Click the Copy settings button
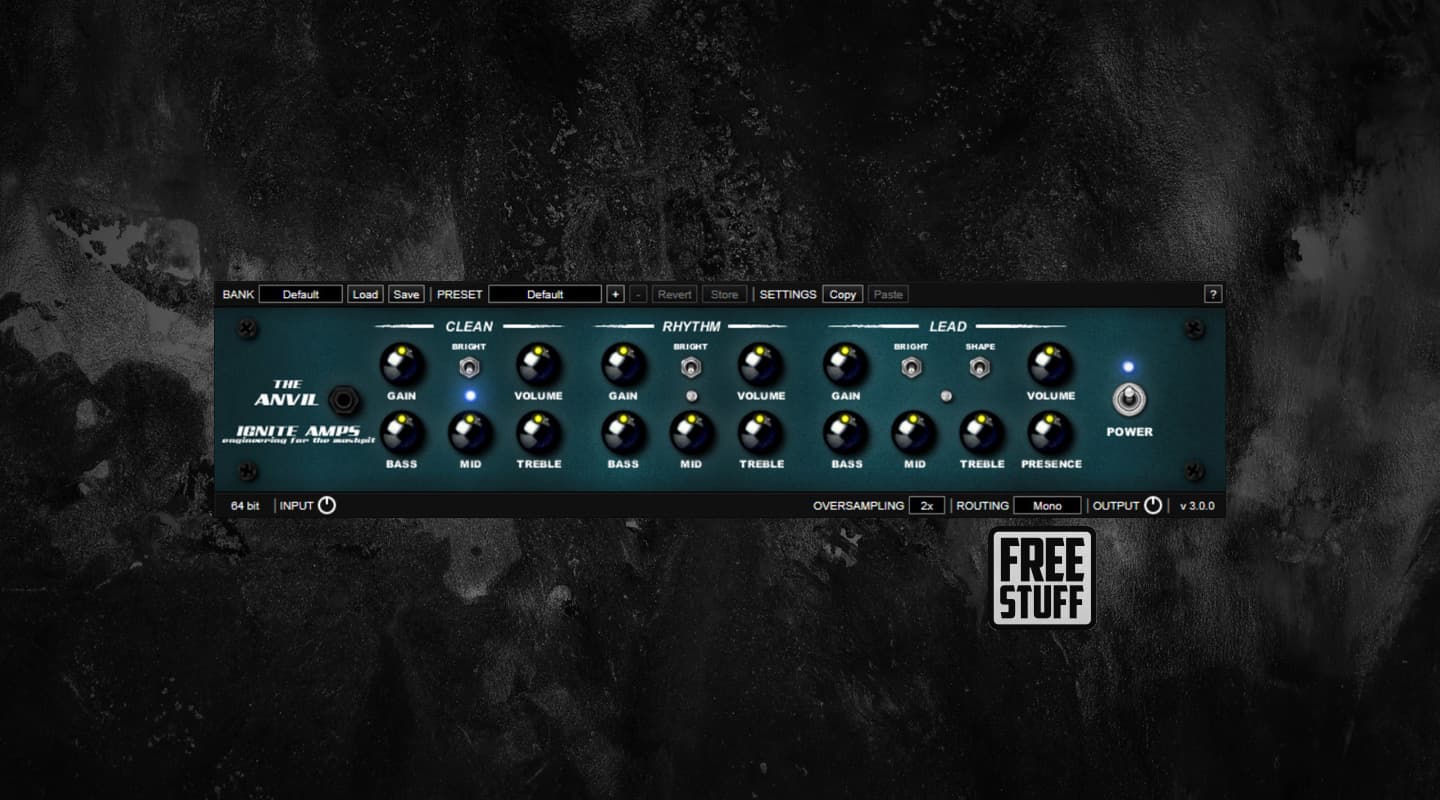This screenshot has width=1440, height=800. pyautogui.click(x=843, y=294)
